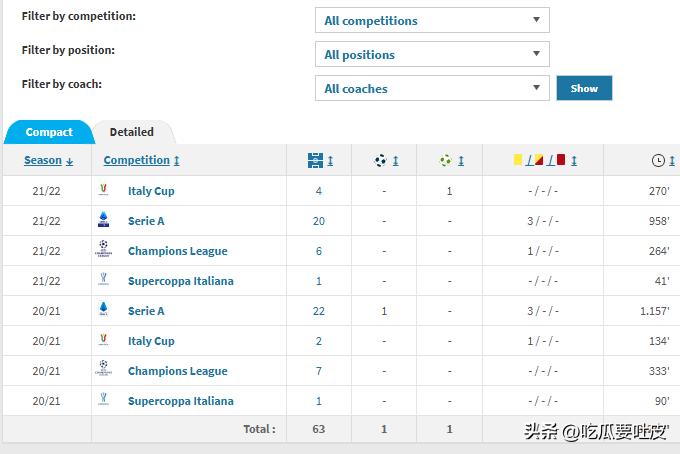Open the All positions dropdown
The width and height of the screenshot is (680, 454).
[x=432, y=54]
